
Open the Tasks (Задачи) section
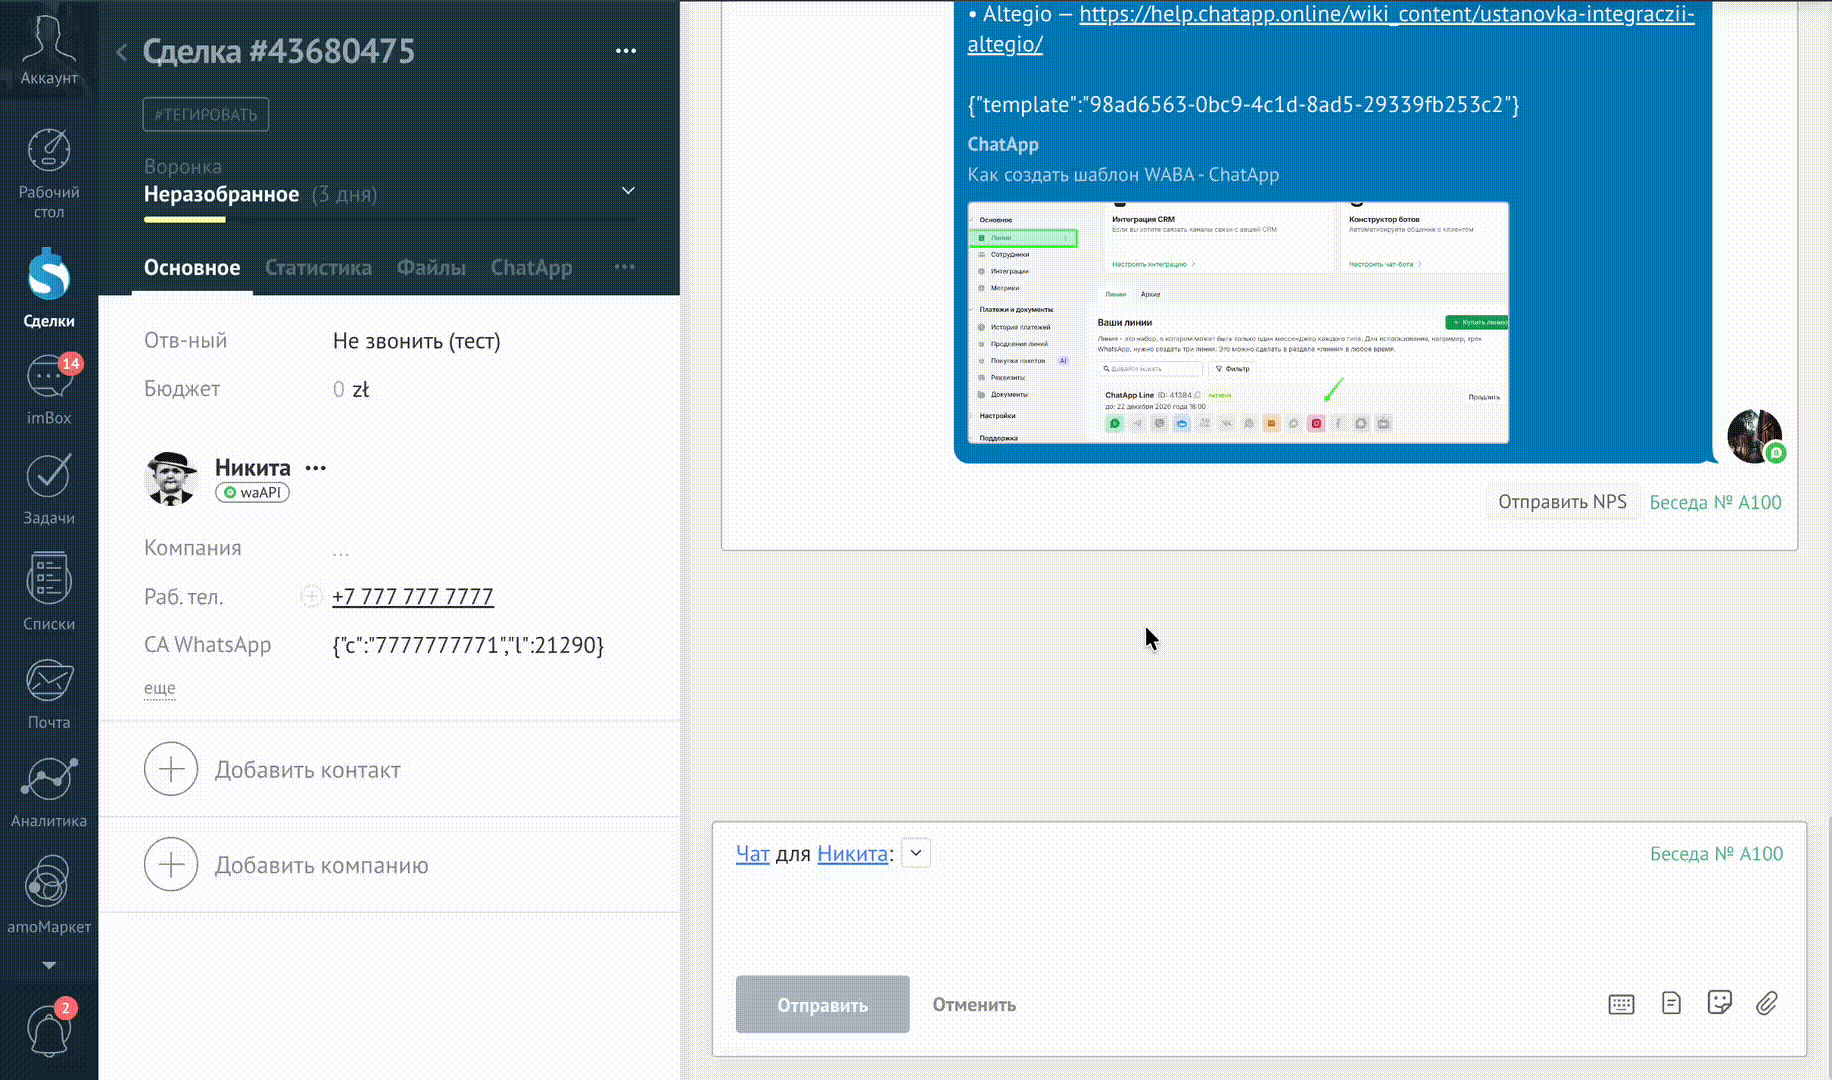[x=48, y=489]
